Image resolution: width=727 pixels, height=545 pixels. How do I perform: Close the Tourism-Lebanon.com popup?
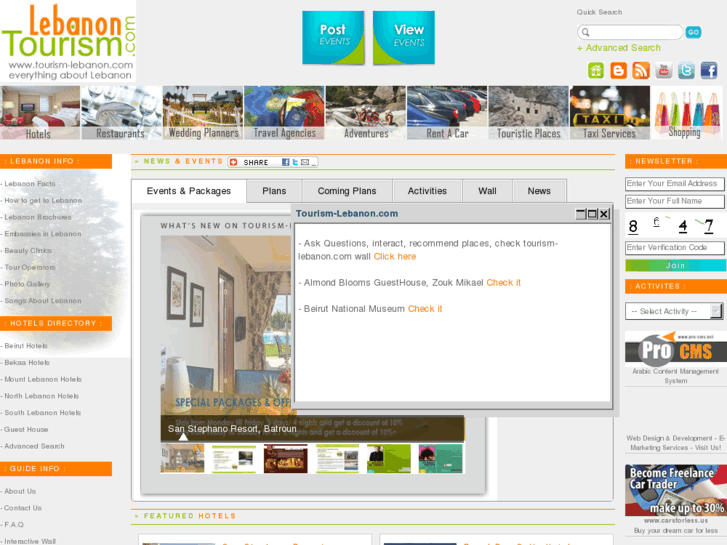[604, 214]
